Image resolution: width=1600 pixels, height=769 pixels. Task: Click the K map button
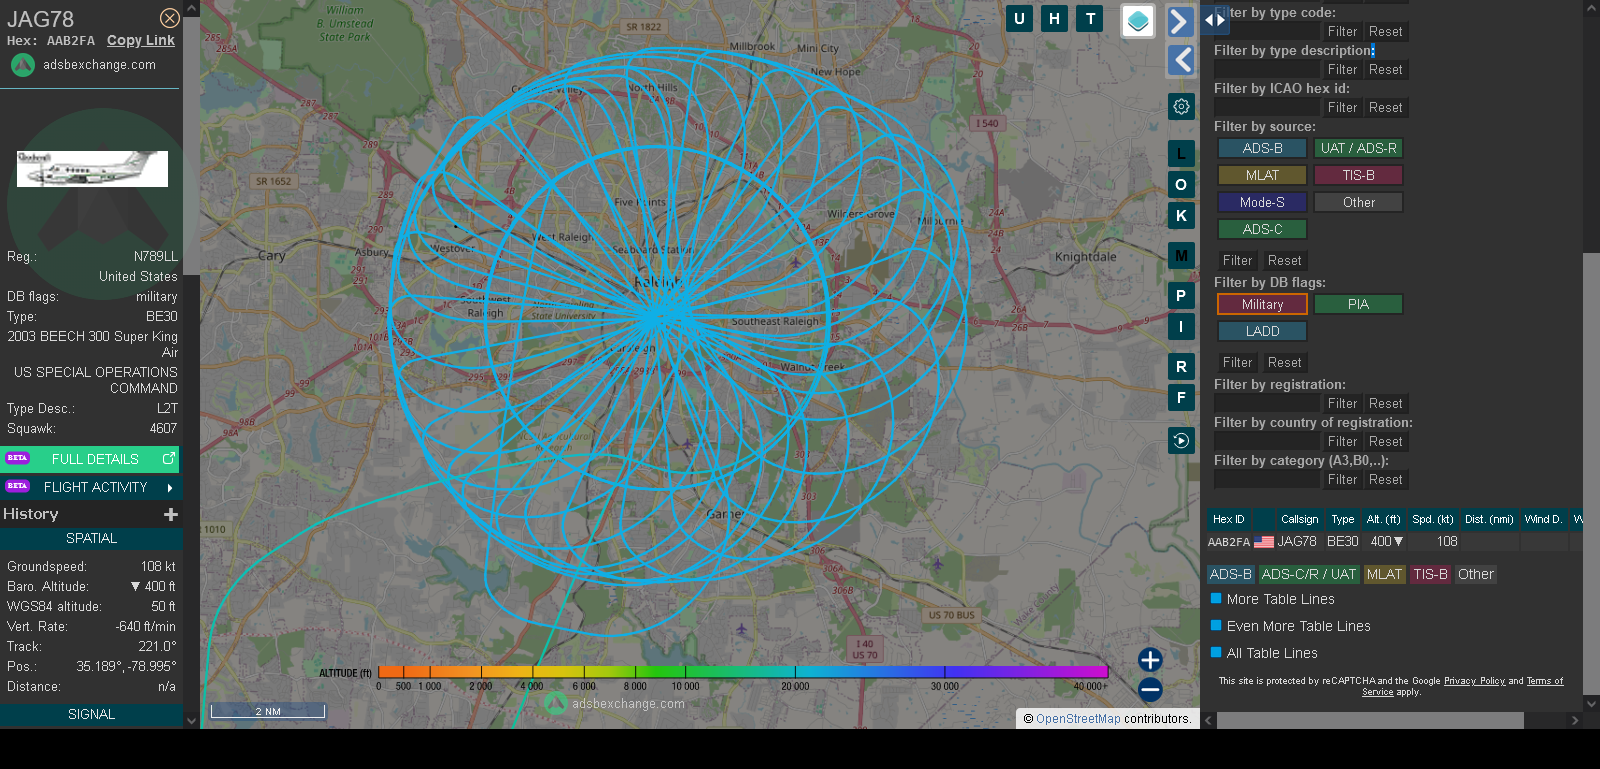coord(1182,215)
